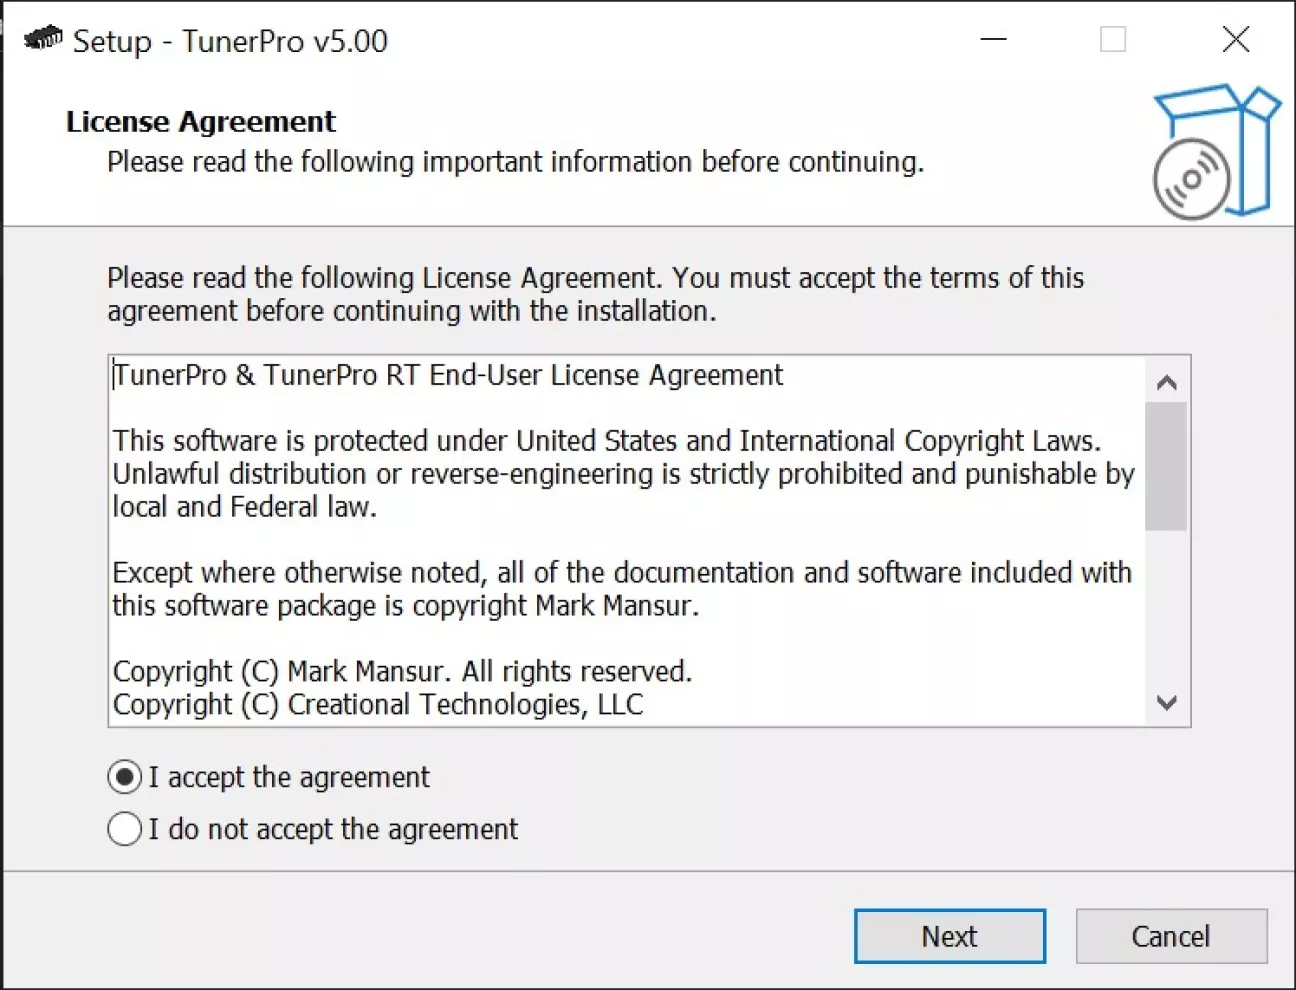Viewport: 1296px width, 990px height.
Task: Click the paragraph starting "This software is protected"
Action: pyautogui.click(x=624, y=474)
